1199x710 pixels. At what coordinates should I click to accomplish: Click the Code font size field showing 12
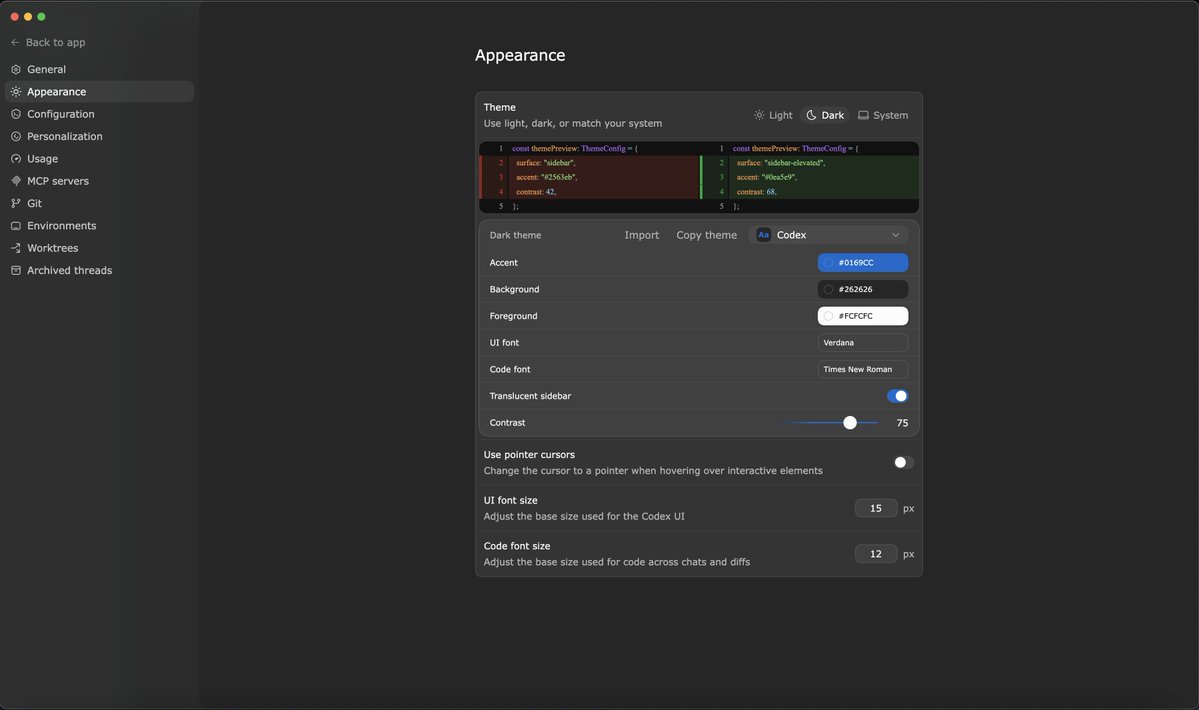point(876,554)
